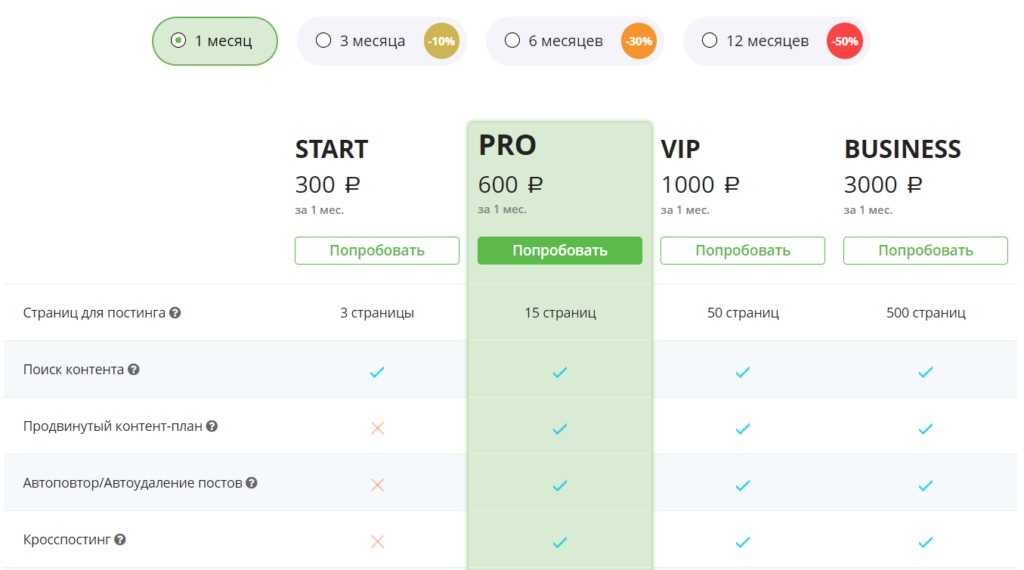Screen dimensions: 1024x570
Task: Click the PRO plan heading
Action: point(508,145)
